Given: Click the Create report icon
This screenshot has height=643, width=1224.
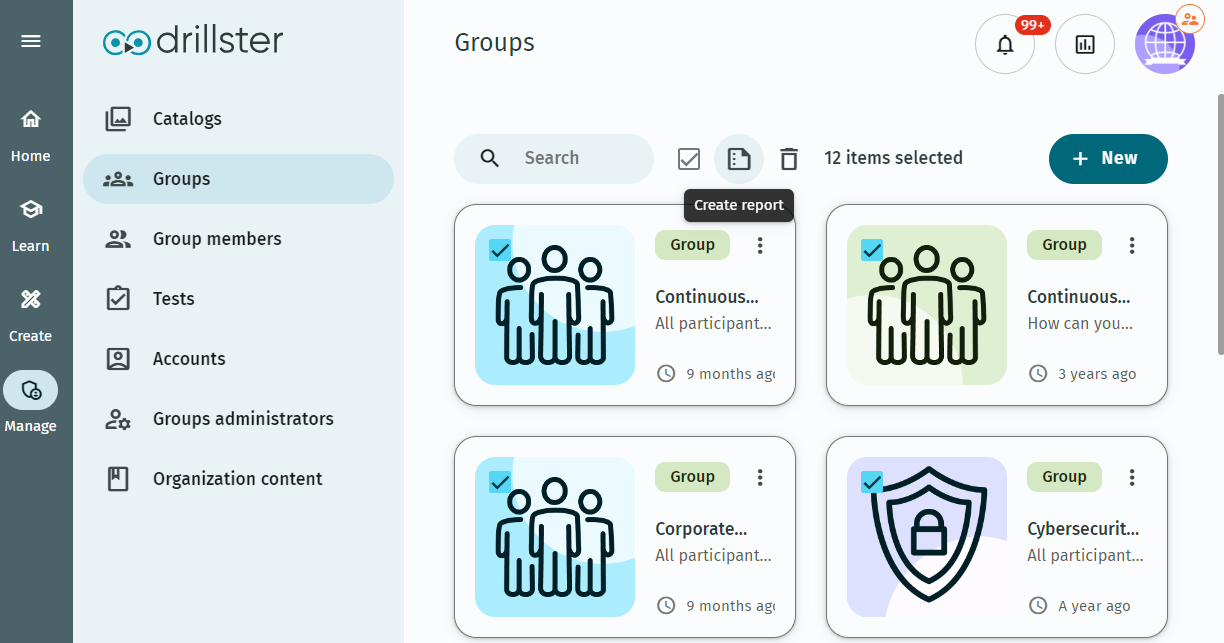Looking at the screenshot, I should [x=739, y=158].
